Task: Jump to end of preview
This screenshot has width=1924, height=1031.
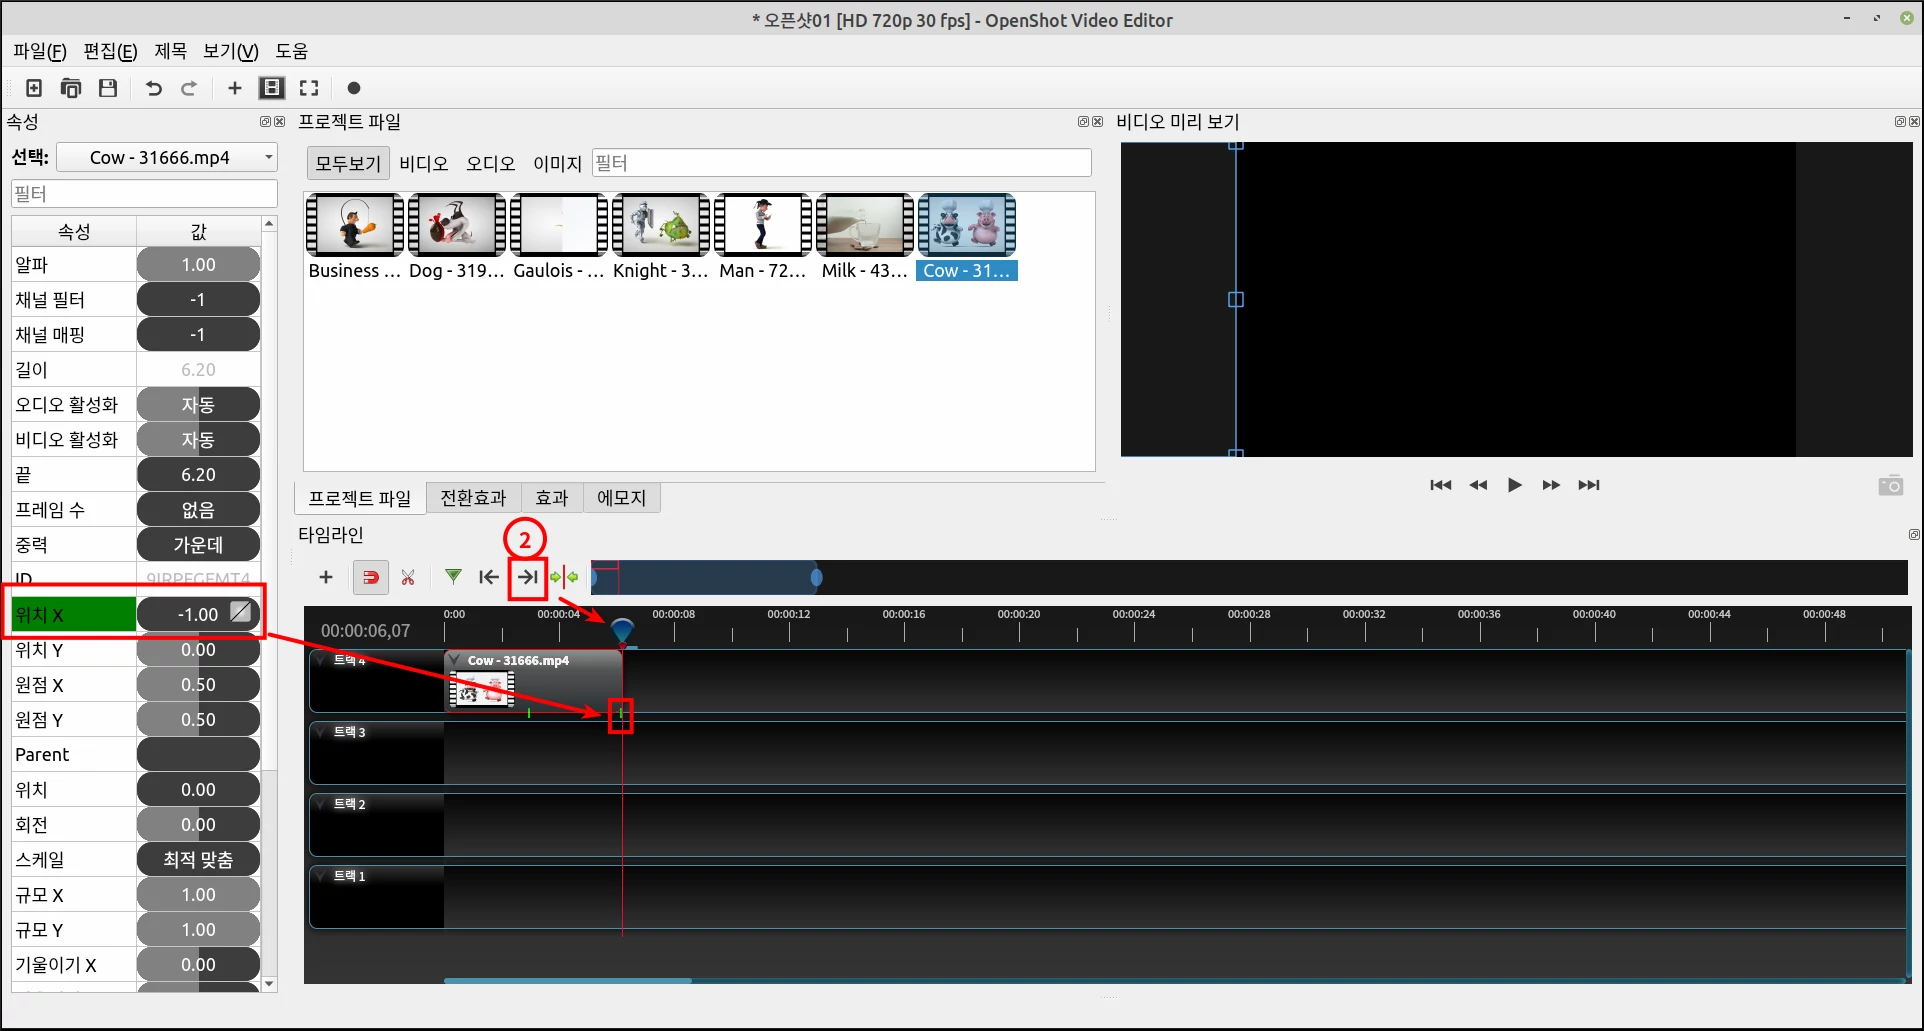Action: click(x=1589, y=485)
